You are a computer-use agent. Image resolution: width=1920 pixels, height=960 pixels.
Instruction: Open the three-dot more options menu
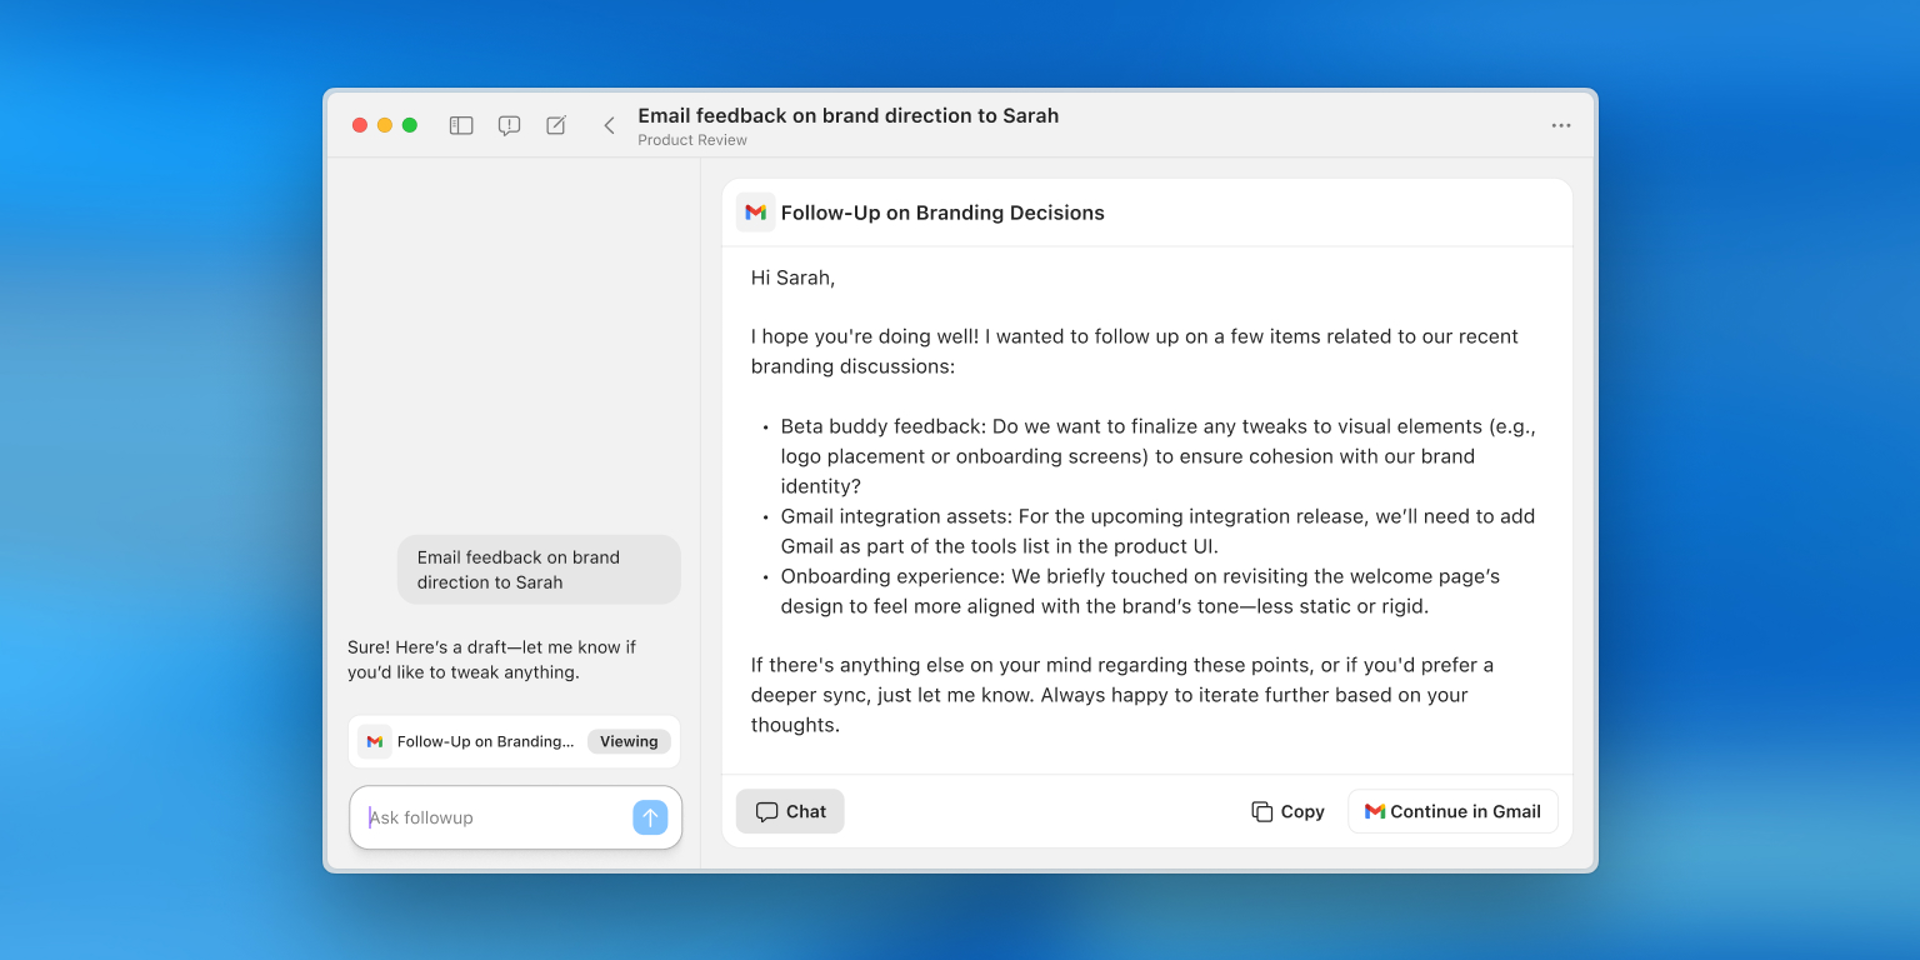coord(1560,125)
